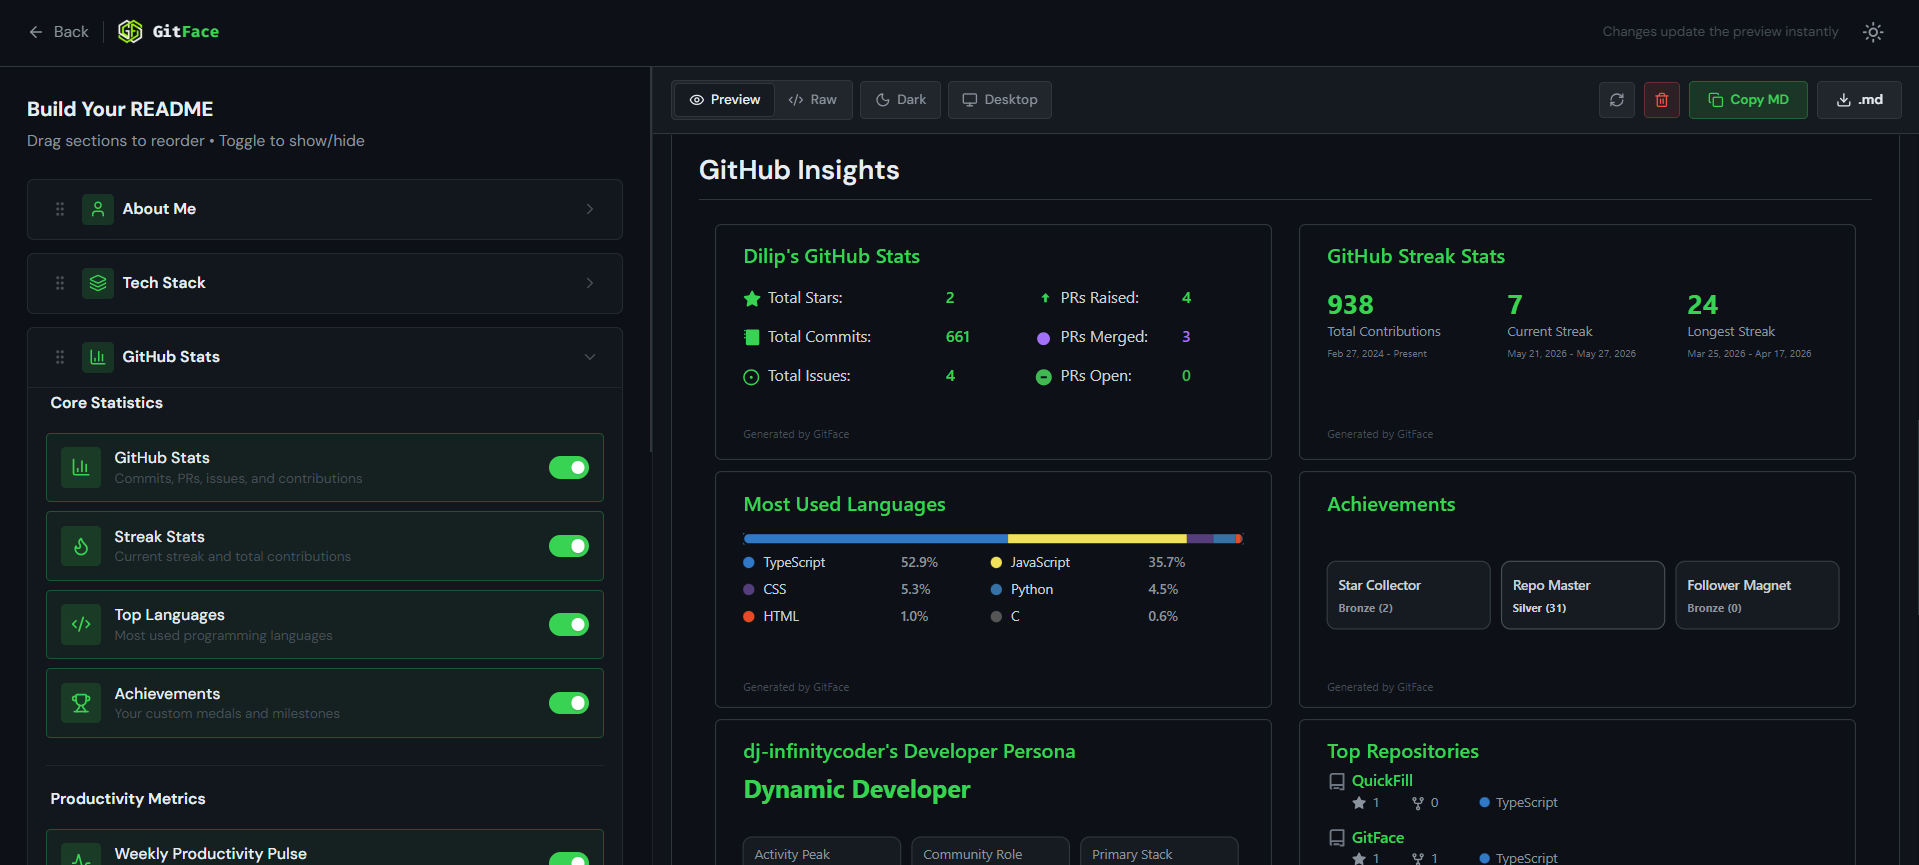Turn off the Top Languages toggle

click(x=569, y=624)
